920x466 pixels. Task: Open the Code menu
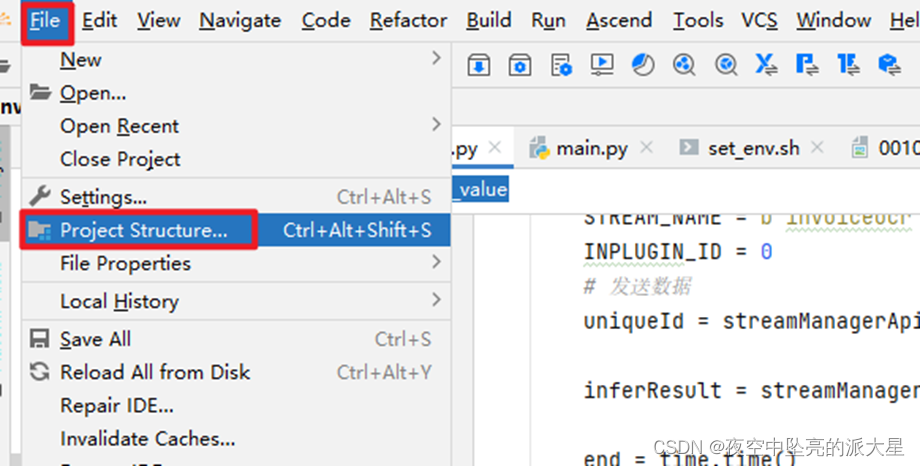[x=326, y=21]
